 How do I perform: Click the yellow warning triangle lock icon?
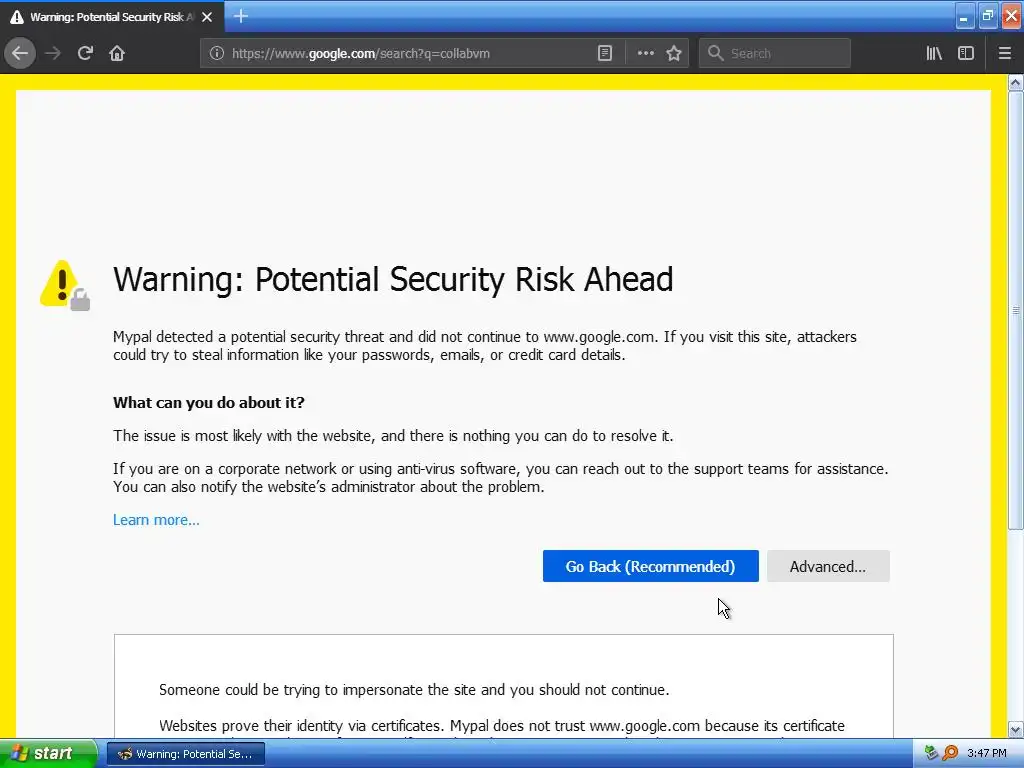tap(64, 285)
